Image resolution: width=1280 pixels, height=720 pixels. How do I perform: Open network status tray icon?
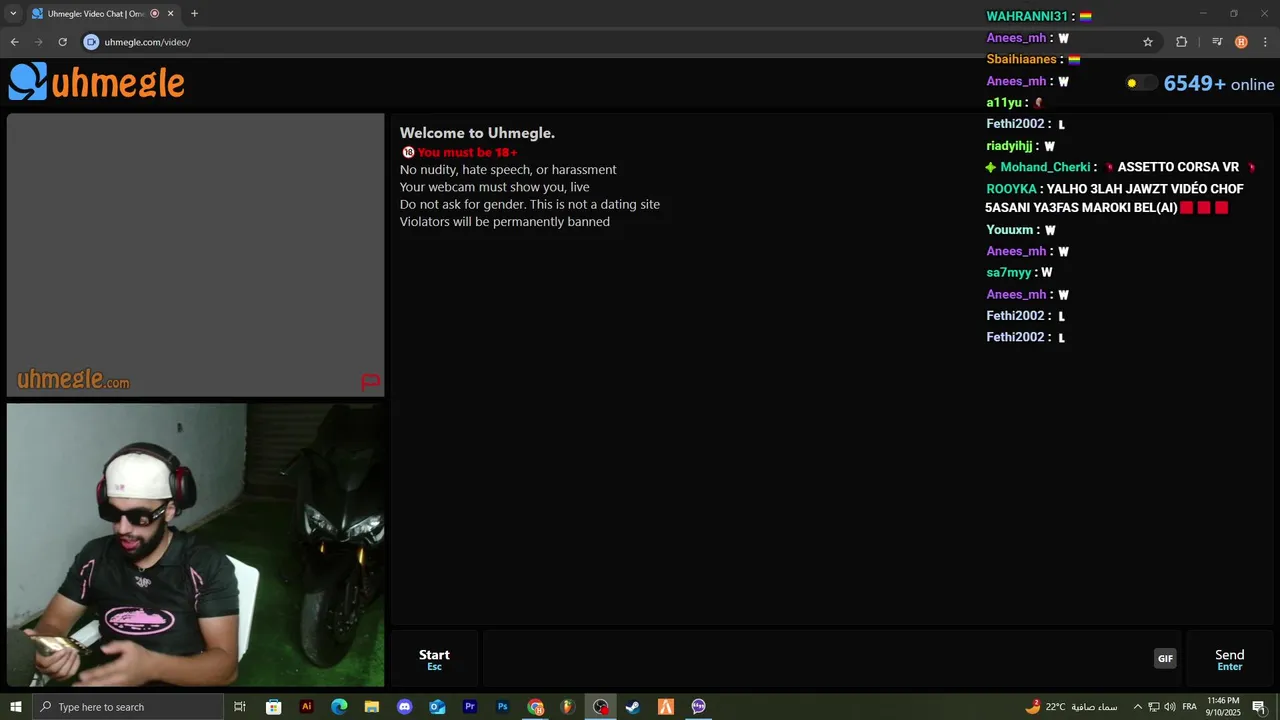point(1154,707)
